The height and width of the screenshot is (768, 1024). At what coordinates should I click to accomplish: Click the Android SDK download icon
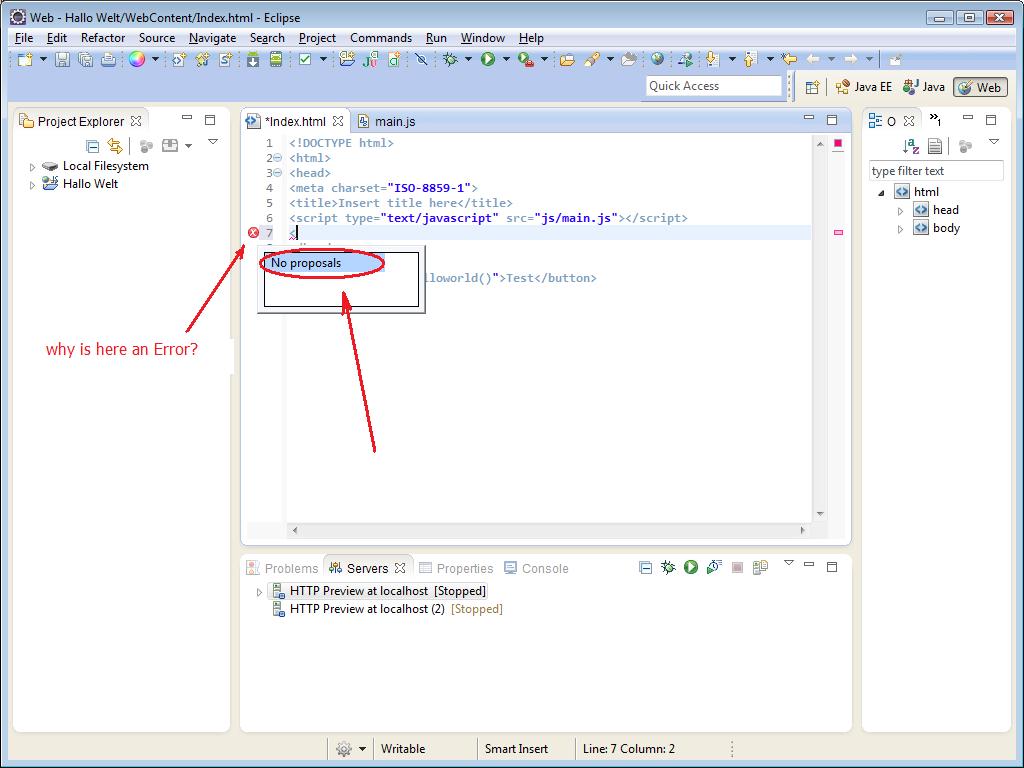(253, 59)
